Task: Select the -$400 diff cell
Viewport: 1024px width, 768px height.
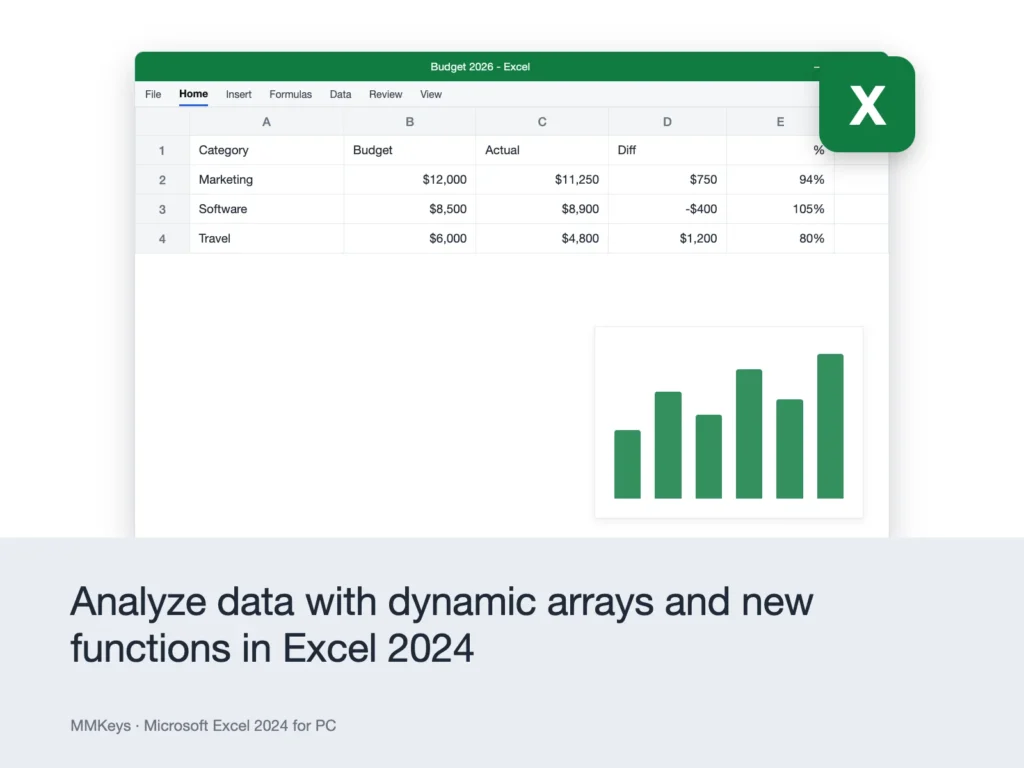Action: pos(667,209)
